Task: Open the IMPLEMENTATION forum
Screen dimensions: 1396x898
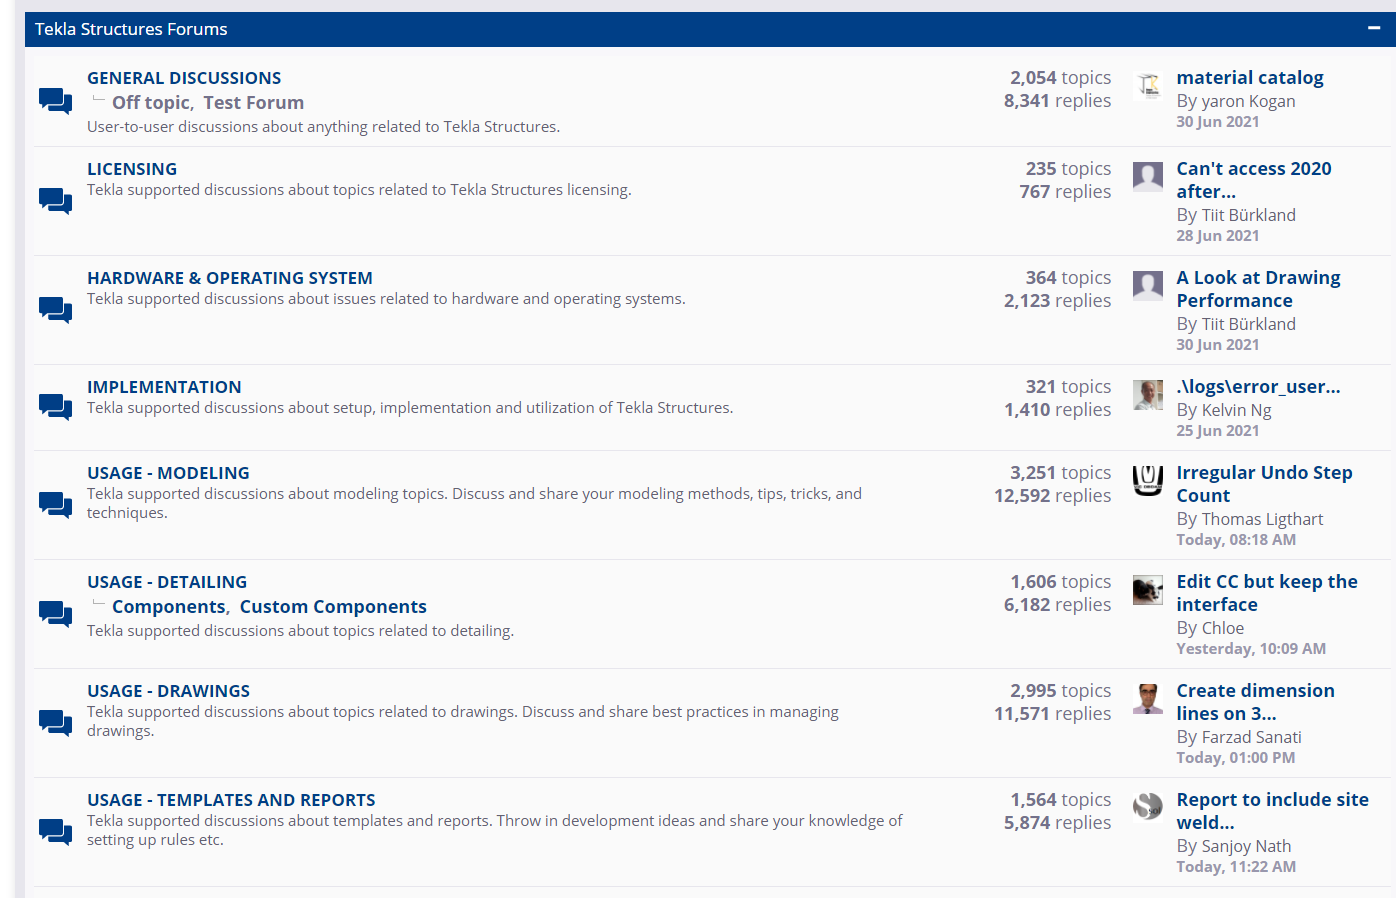Action: [x=164, y=387]
